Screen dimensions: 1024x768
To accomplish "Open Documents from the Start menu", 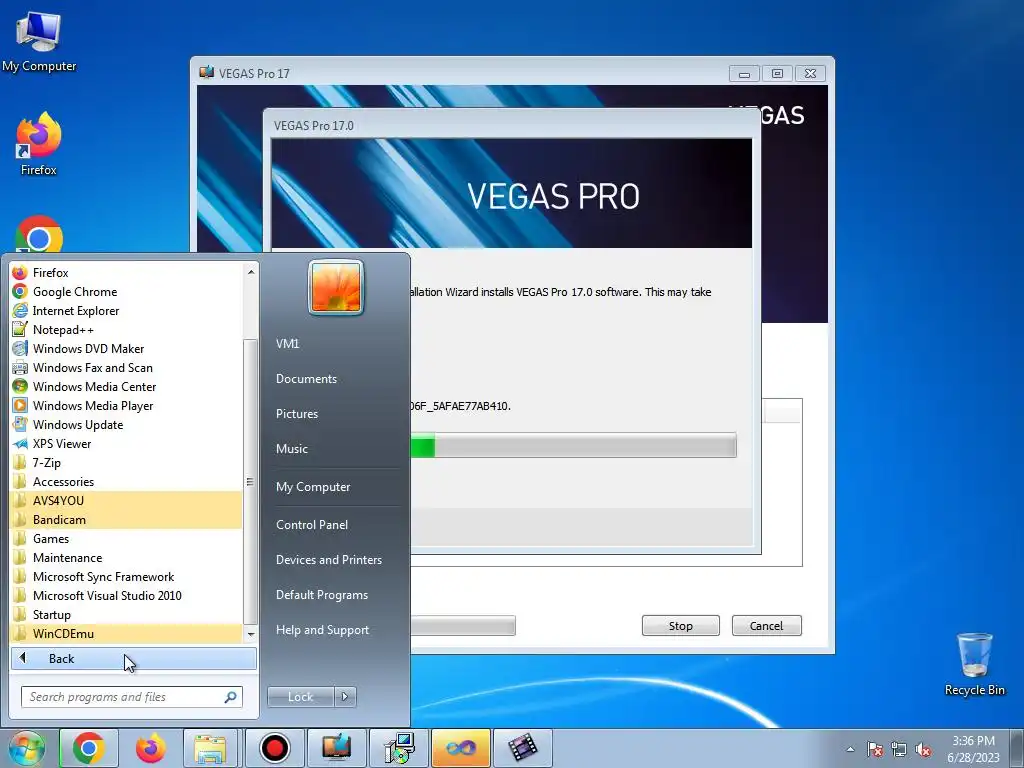I will click(x=306, y=379).
